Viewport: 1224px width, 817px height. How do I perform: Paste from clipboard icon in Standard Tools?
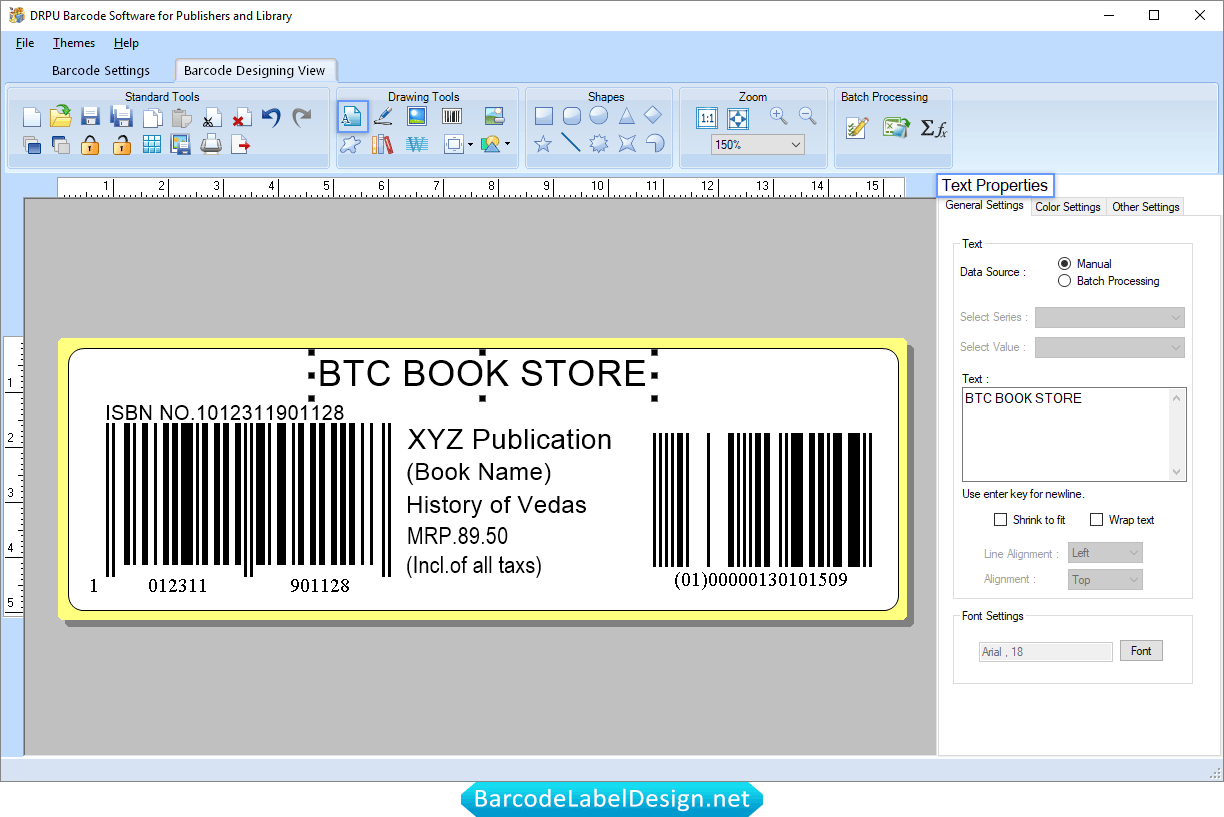coord(181,117)
